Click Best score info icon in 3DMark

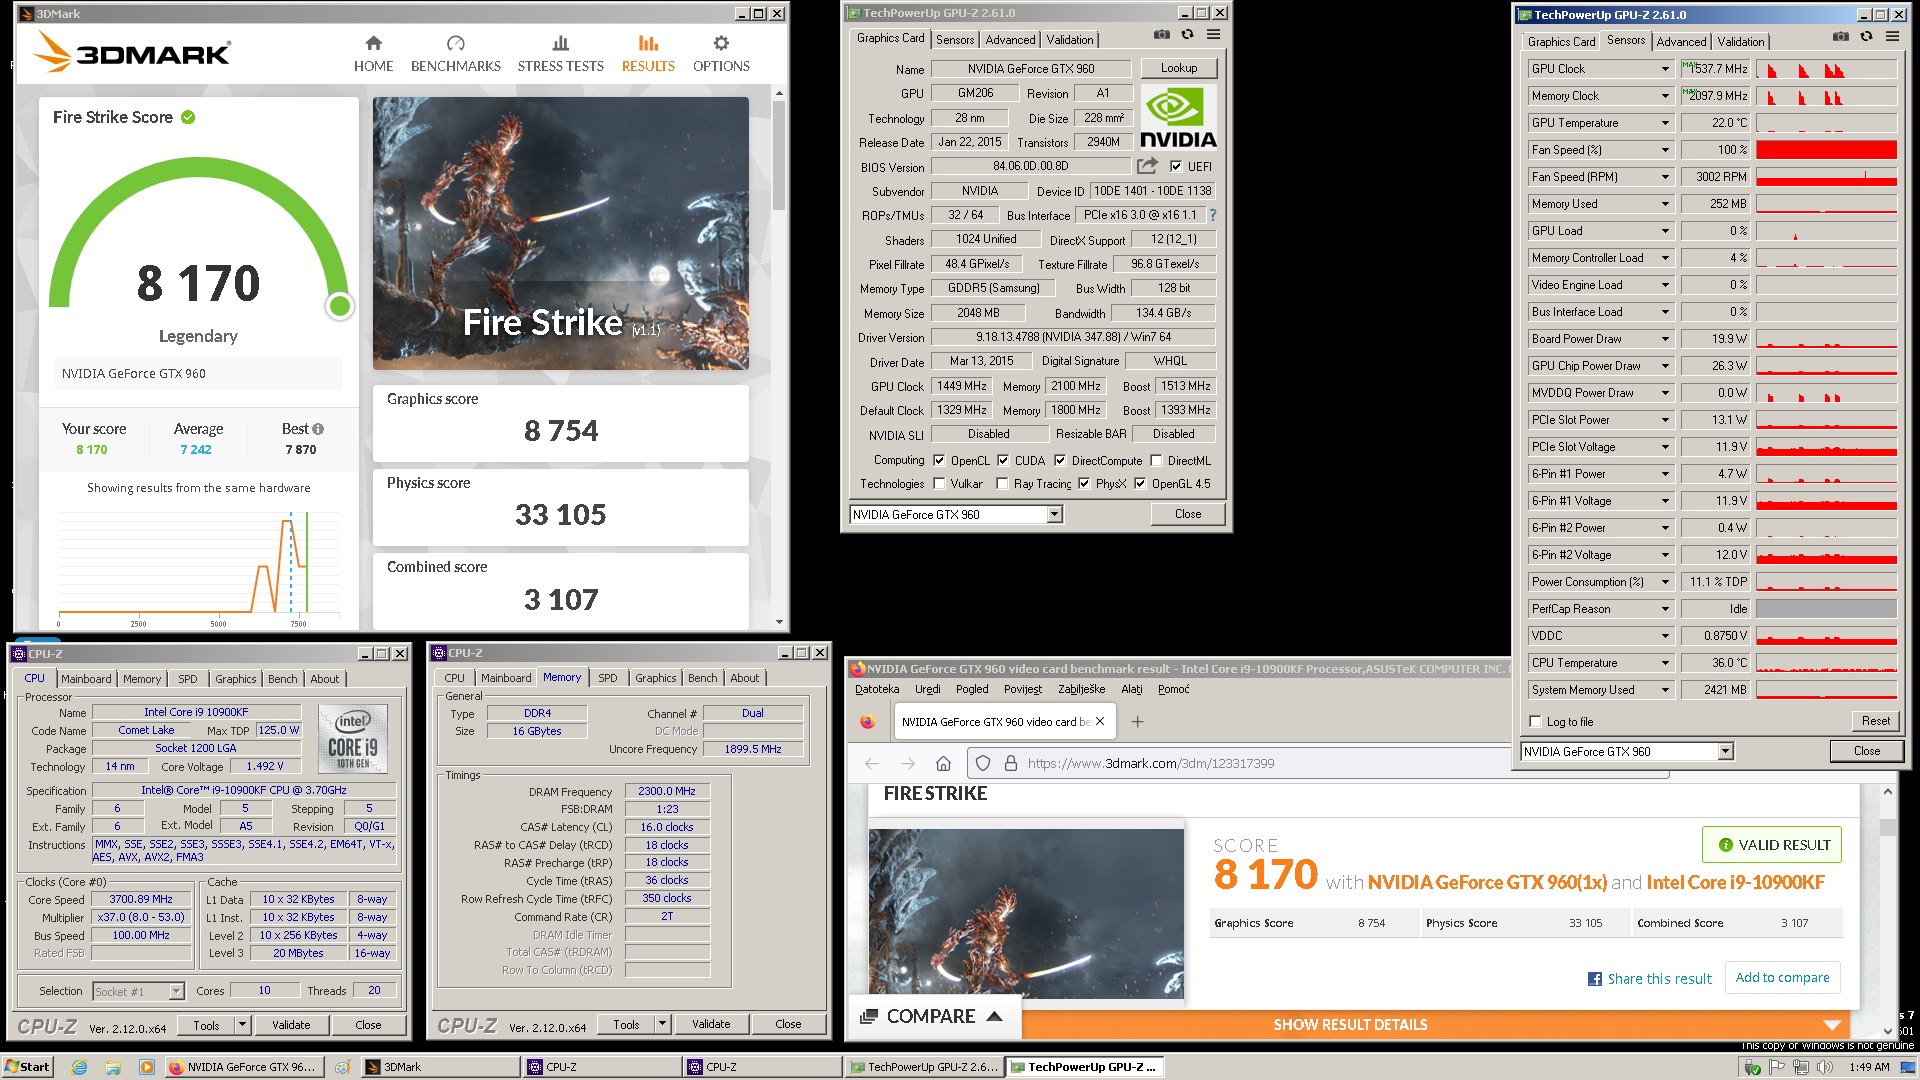(318, 429)
